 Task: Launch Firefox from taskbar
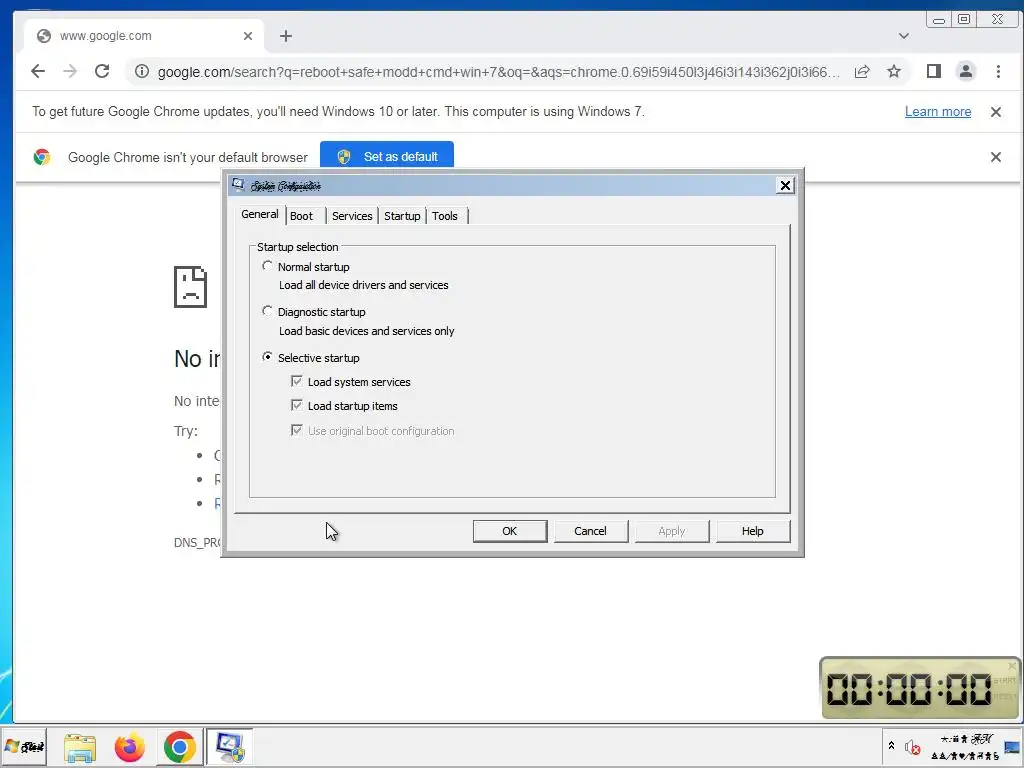pos(129,747)
